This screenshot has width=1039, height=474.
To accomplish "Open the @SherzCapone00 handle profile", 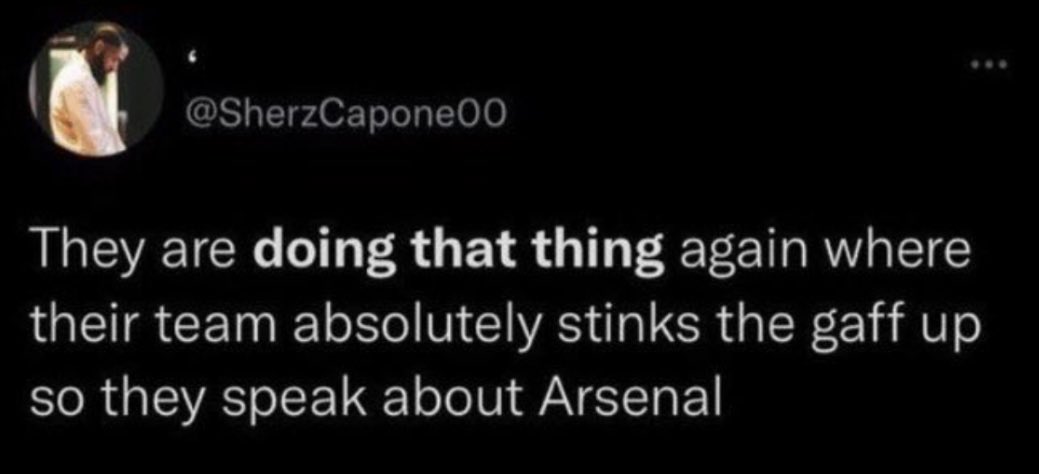I will [x=343, y=117].
